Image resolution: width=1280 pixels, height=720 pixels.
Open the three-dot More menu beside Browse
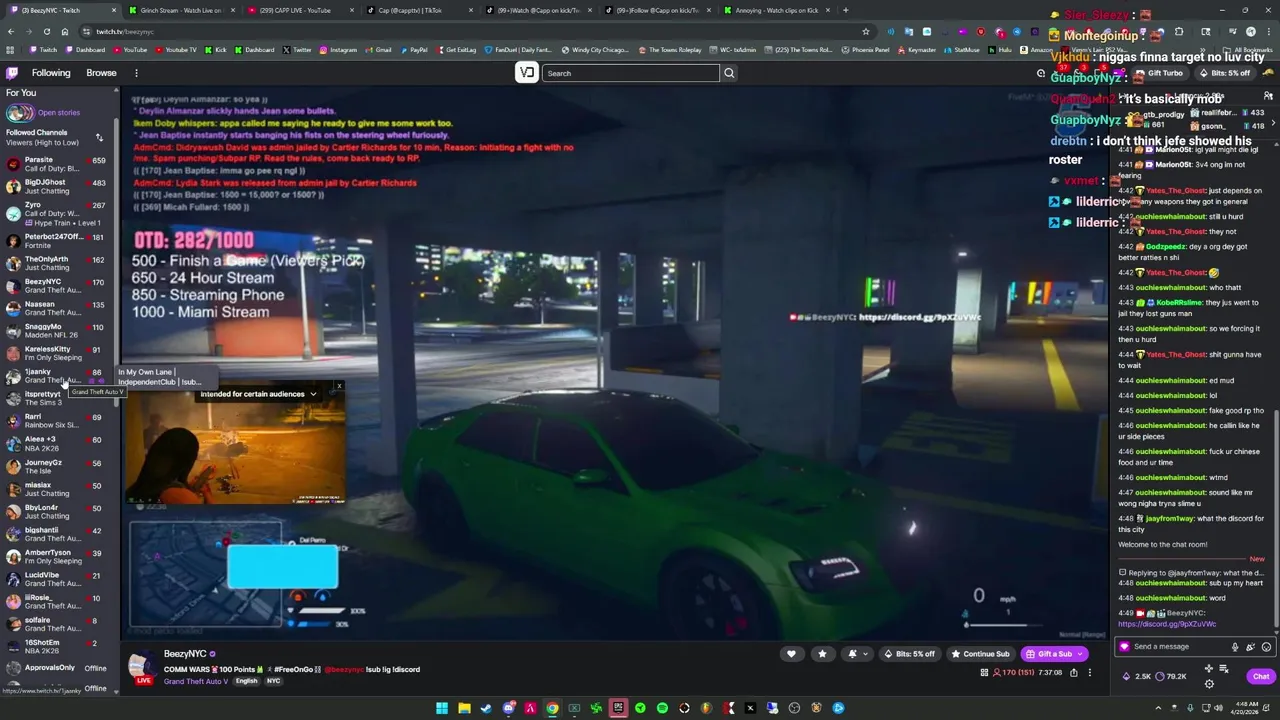click(x=136, y=73)
